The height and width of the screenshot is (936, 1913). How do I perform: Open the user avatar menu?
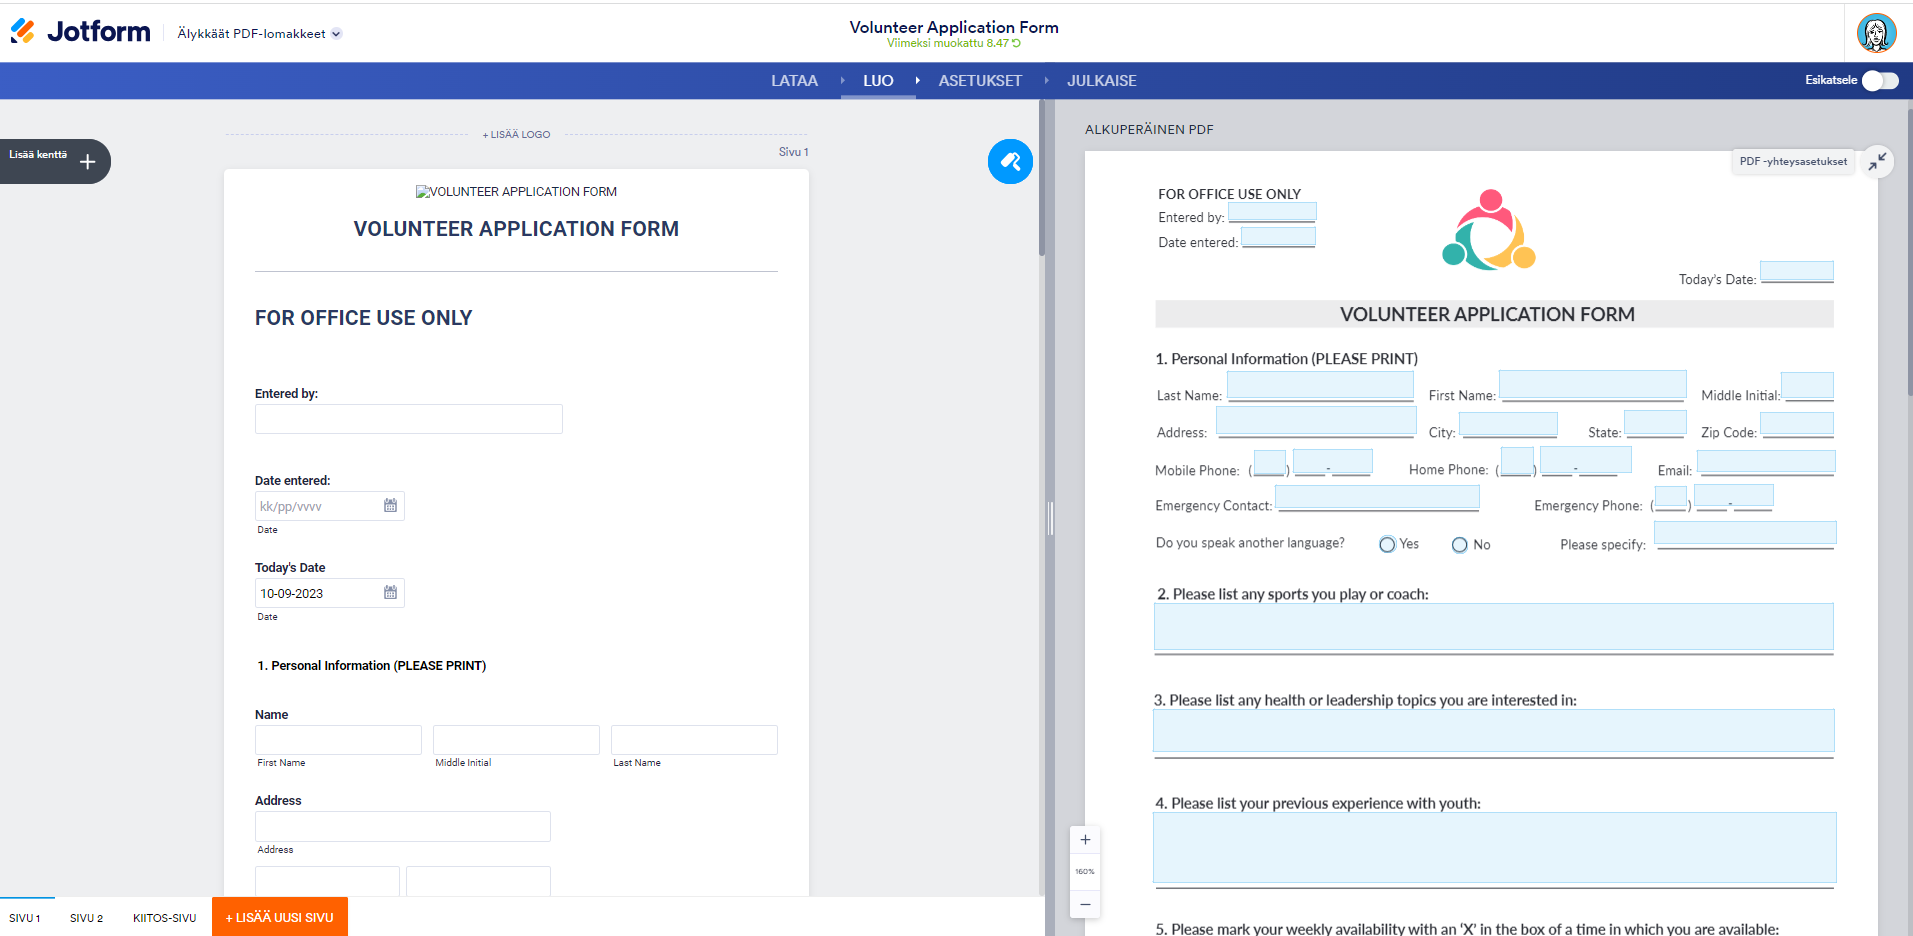(x=1876, y=33)
